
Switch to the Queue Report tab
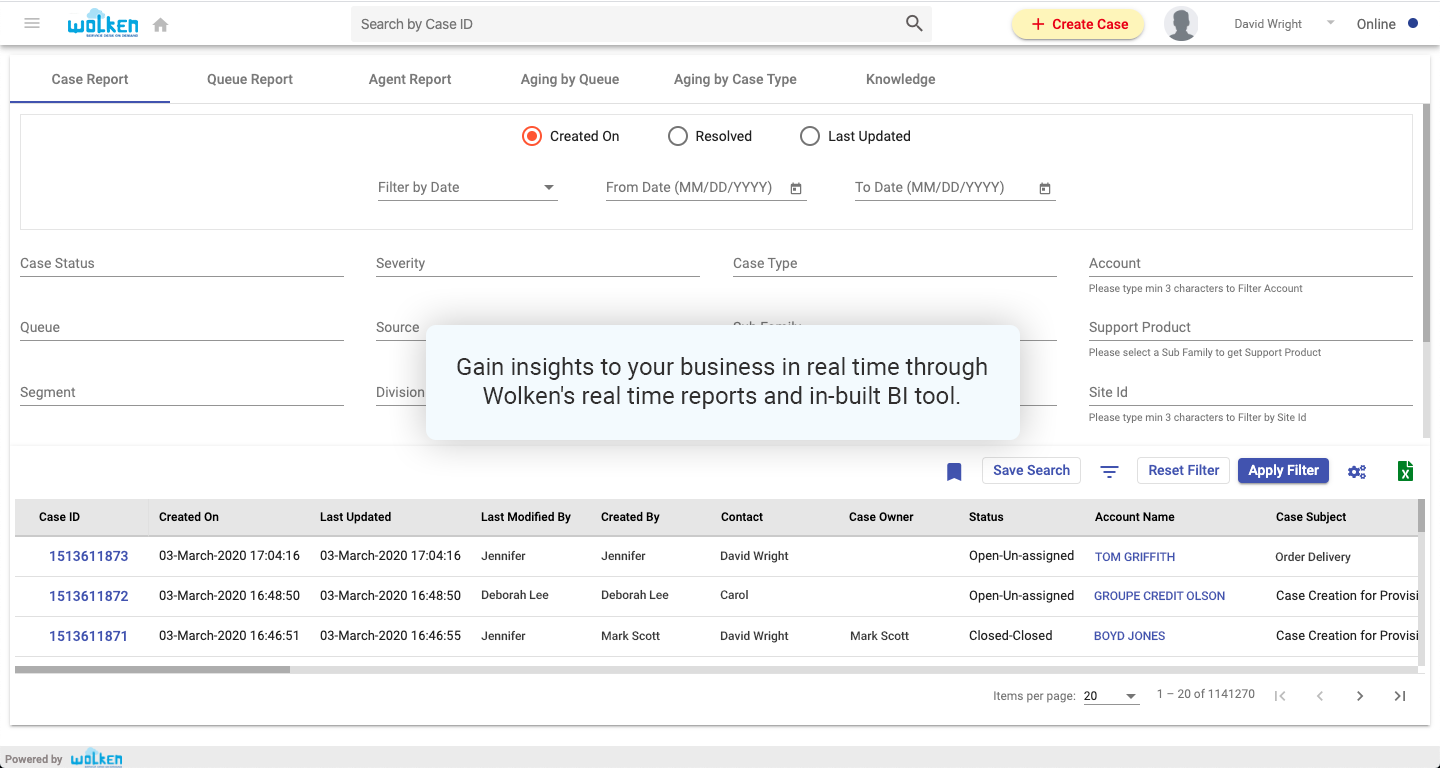tap(250, 79)
